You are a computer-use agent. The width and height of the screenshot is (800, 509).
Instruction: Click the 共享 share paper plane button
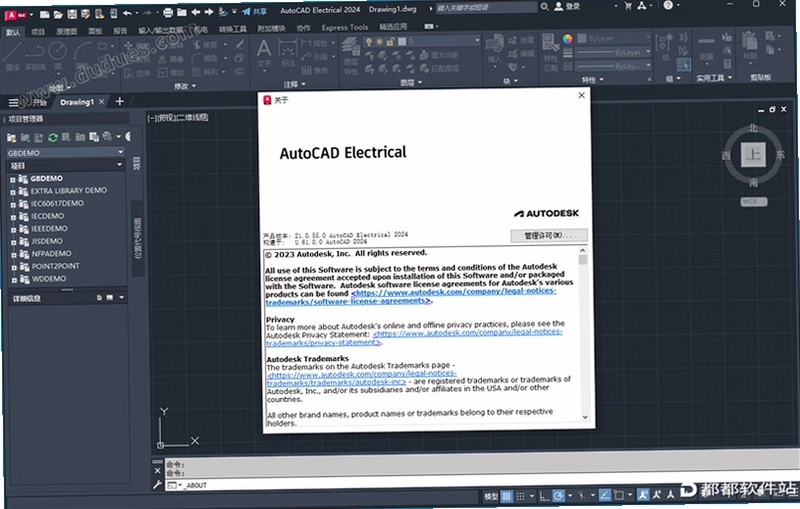click(x=254, y=11)
